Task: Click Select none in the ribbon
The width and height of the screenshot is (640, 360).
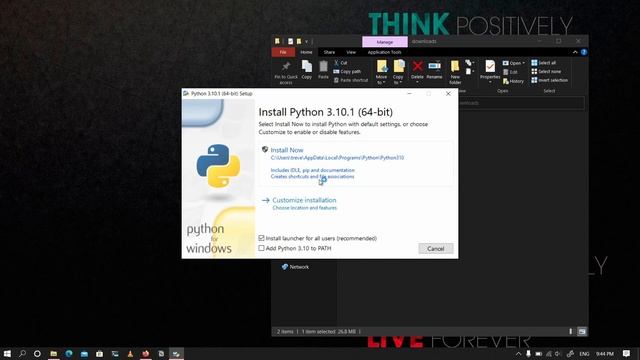Action: 546,71
